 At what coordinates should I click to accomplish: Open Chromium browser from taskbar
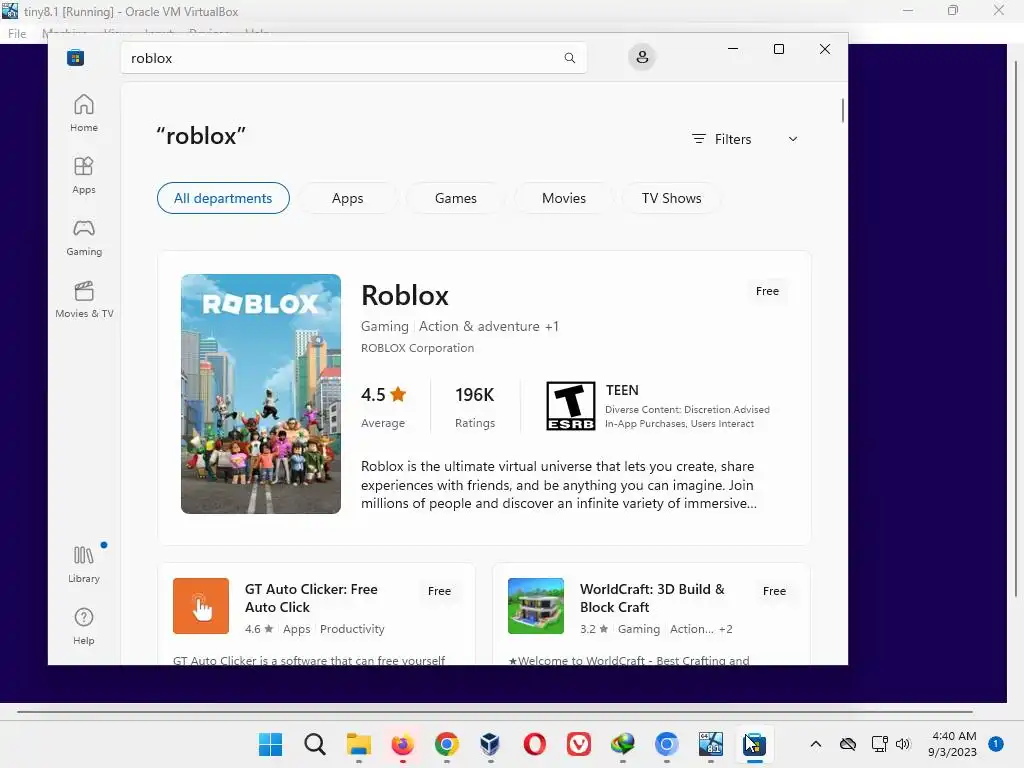[666, 744]
